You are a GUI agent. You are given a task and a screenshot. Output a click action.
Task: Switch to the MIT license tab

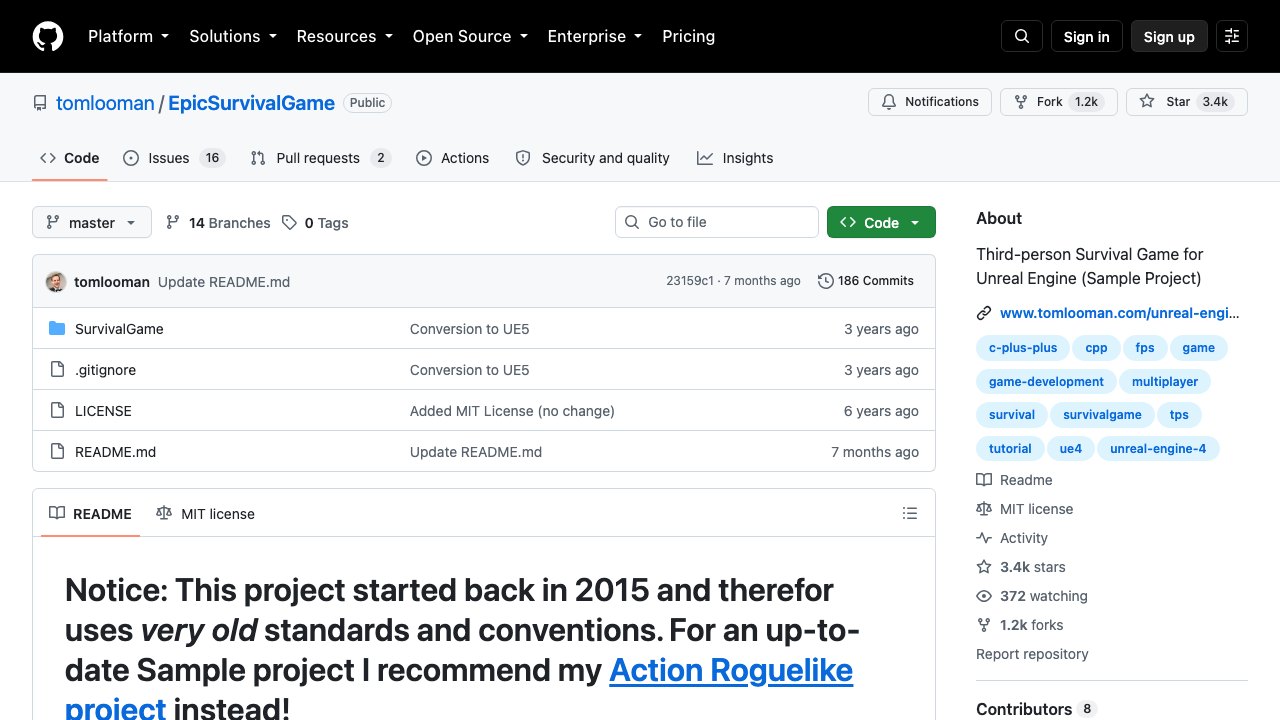pos(206,513)
